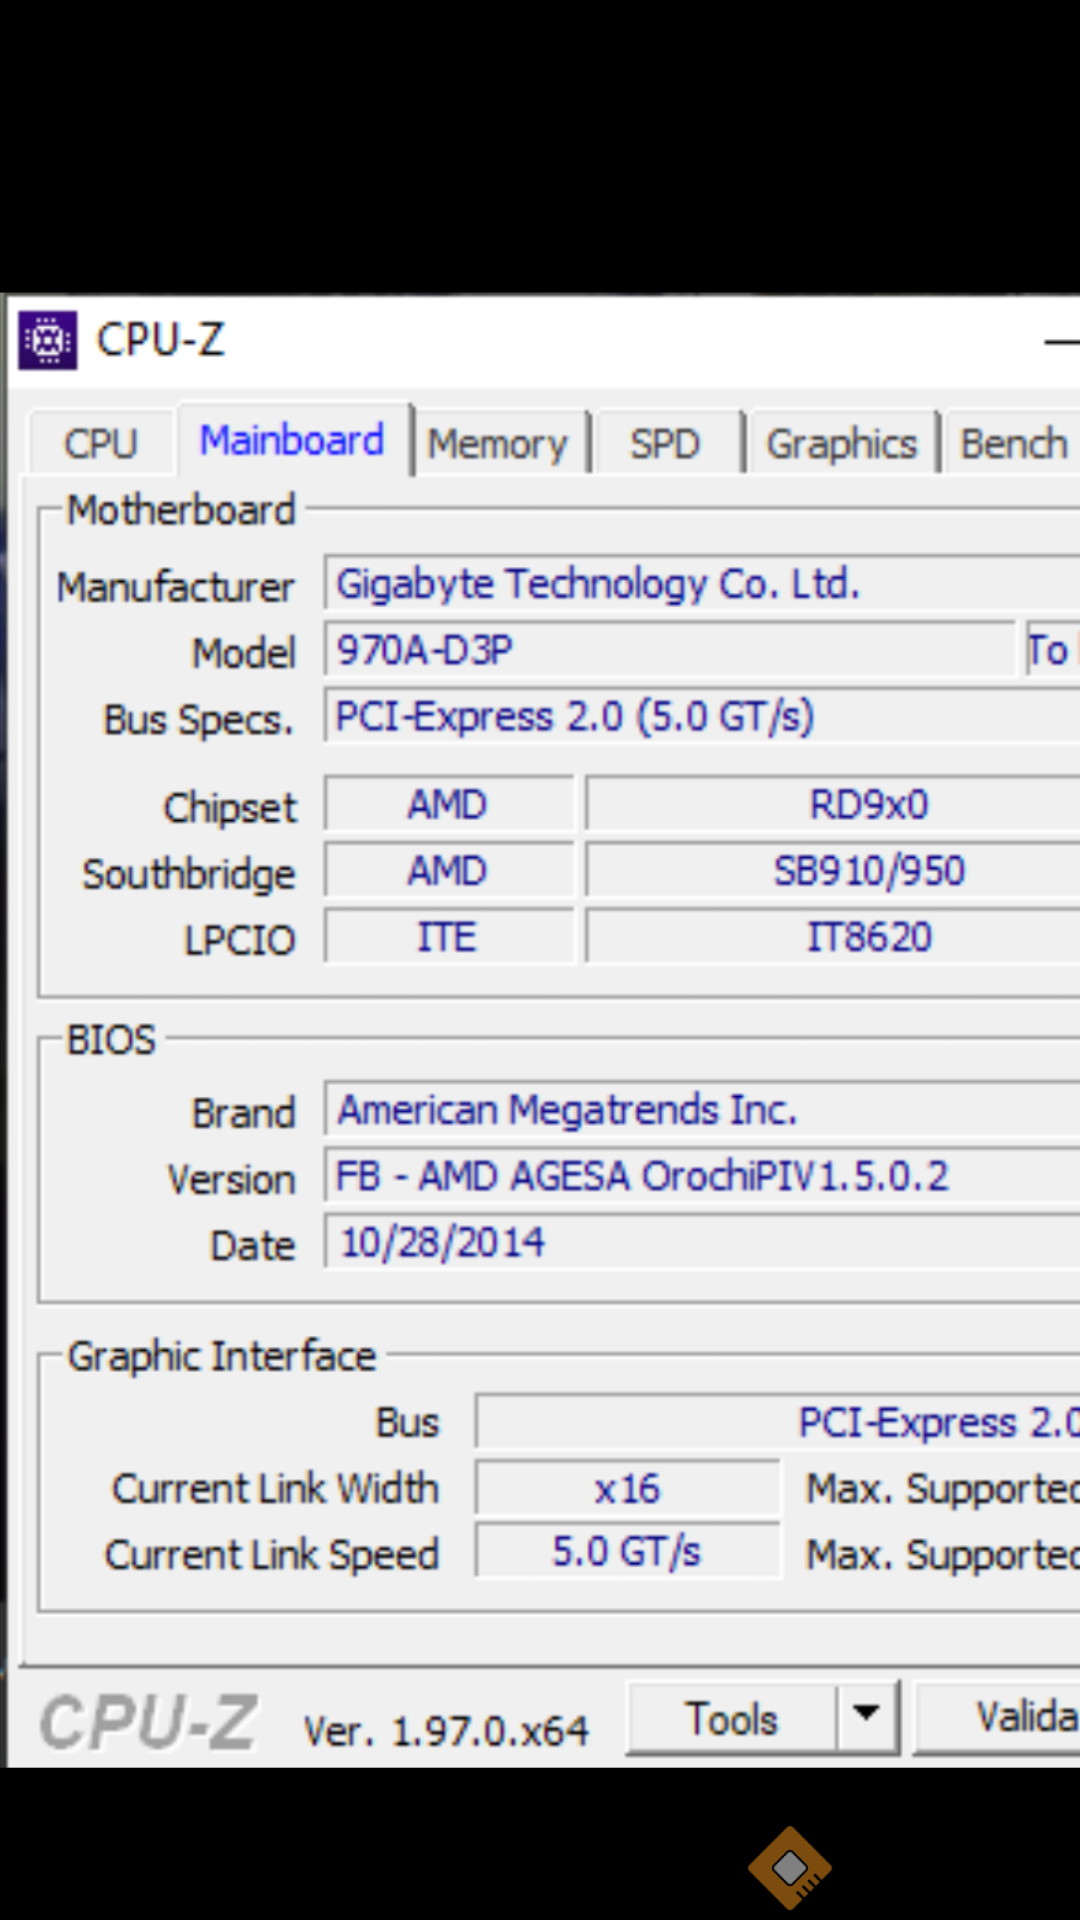This screenshot has width=1080, height=1920.
Task: Click the partially visible button beside Model field
Action: pyautogui.click(x=1052, y=650)
